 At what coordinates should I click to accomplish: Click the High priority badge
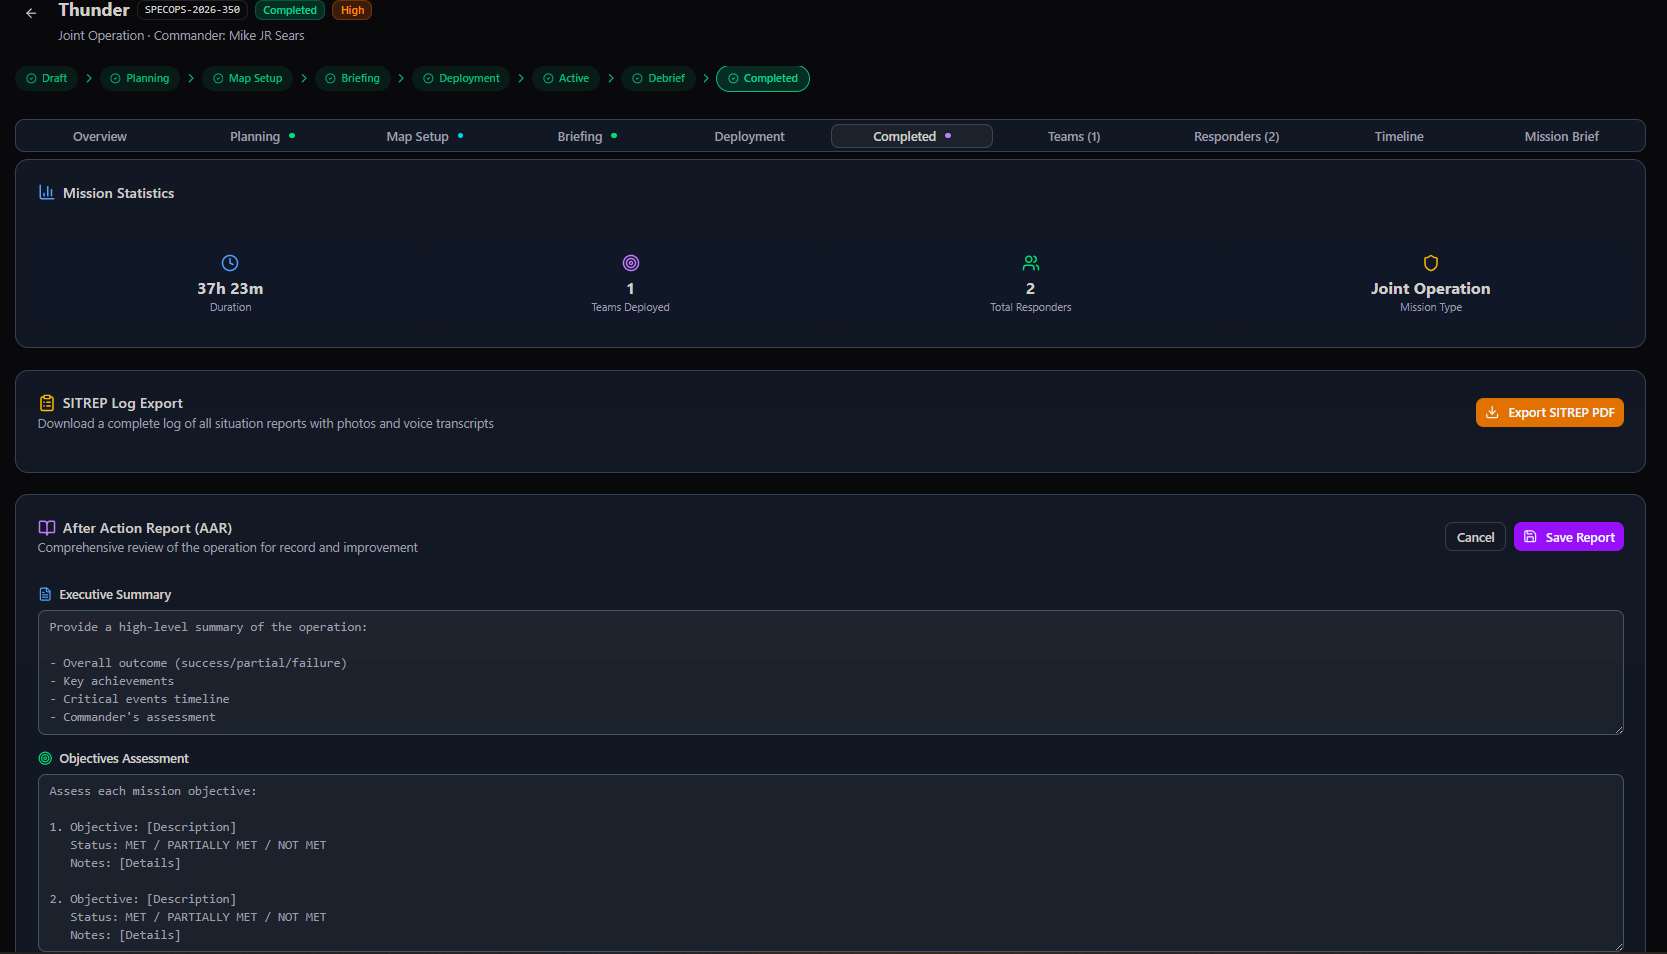[352, 10]
